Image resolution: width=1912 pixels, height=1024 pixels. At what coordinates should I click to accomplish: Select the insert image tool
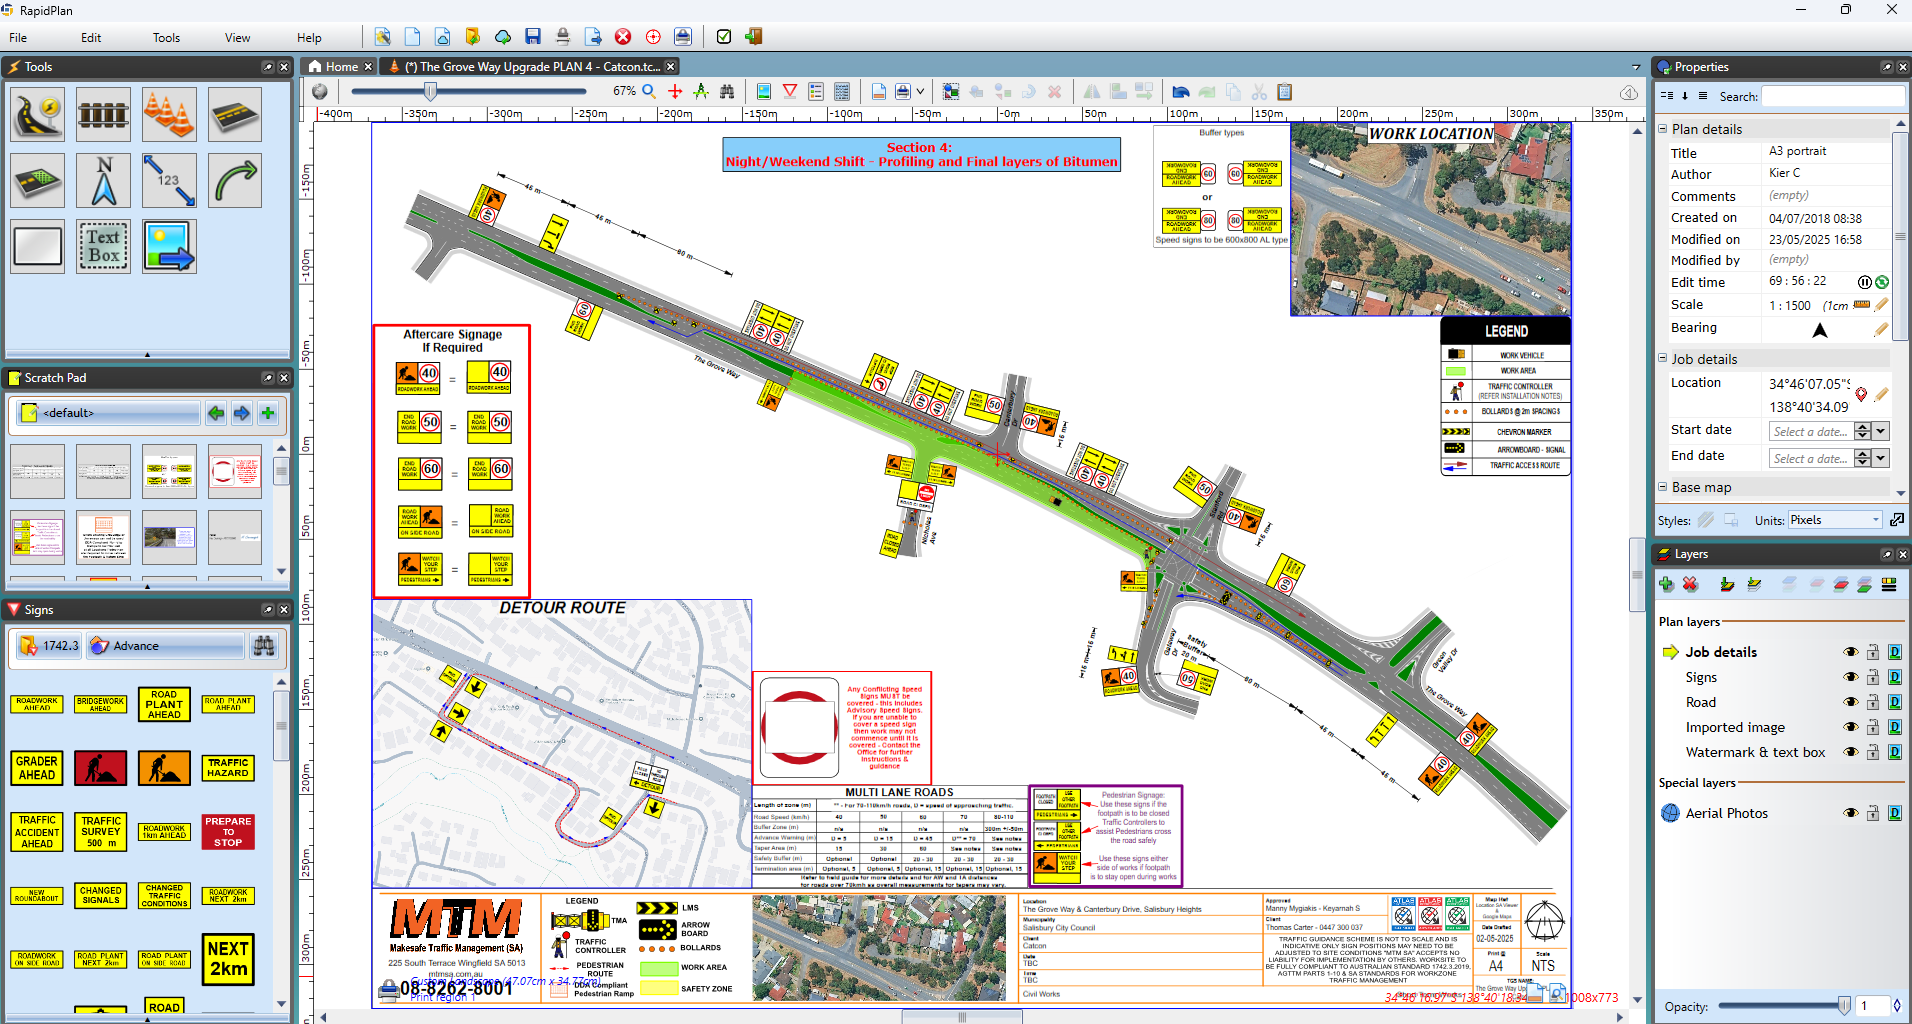[x=169, y=247]
